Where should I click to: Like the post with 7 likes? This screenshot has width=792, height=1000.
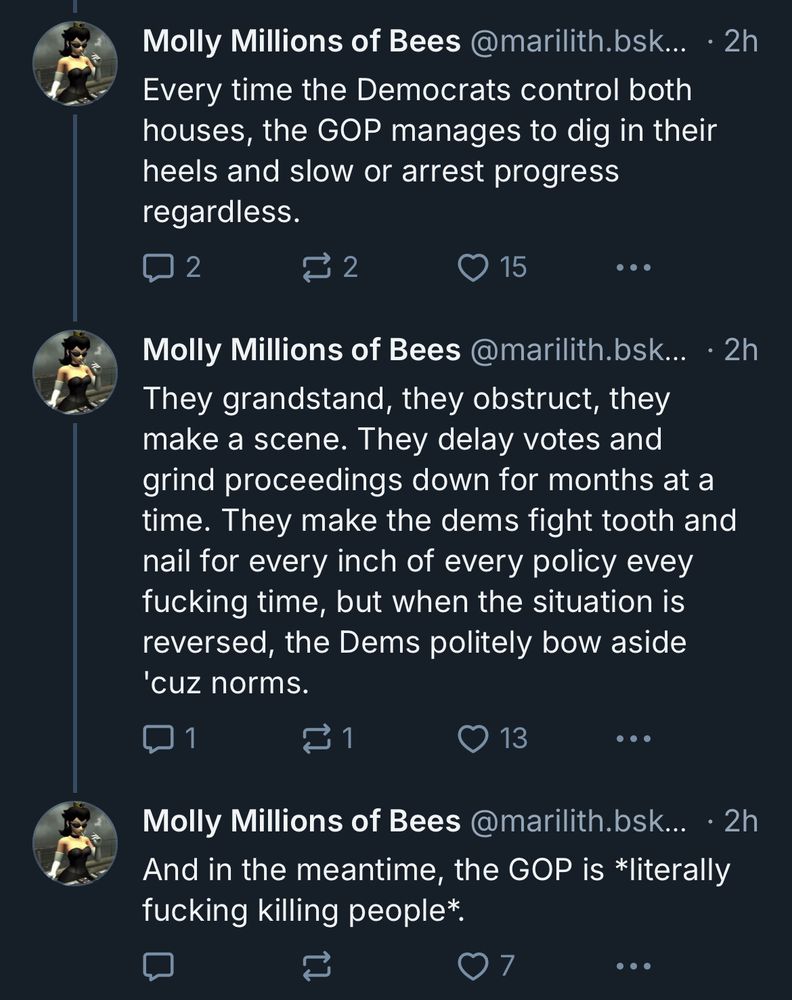pyautogui.click(x=472, y=966)
